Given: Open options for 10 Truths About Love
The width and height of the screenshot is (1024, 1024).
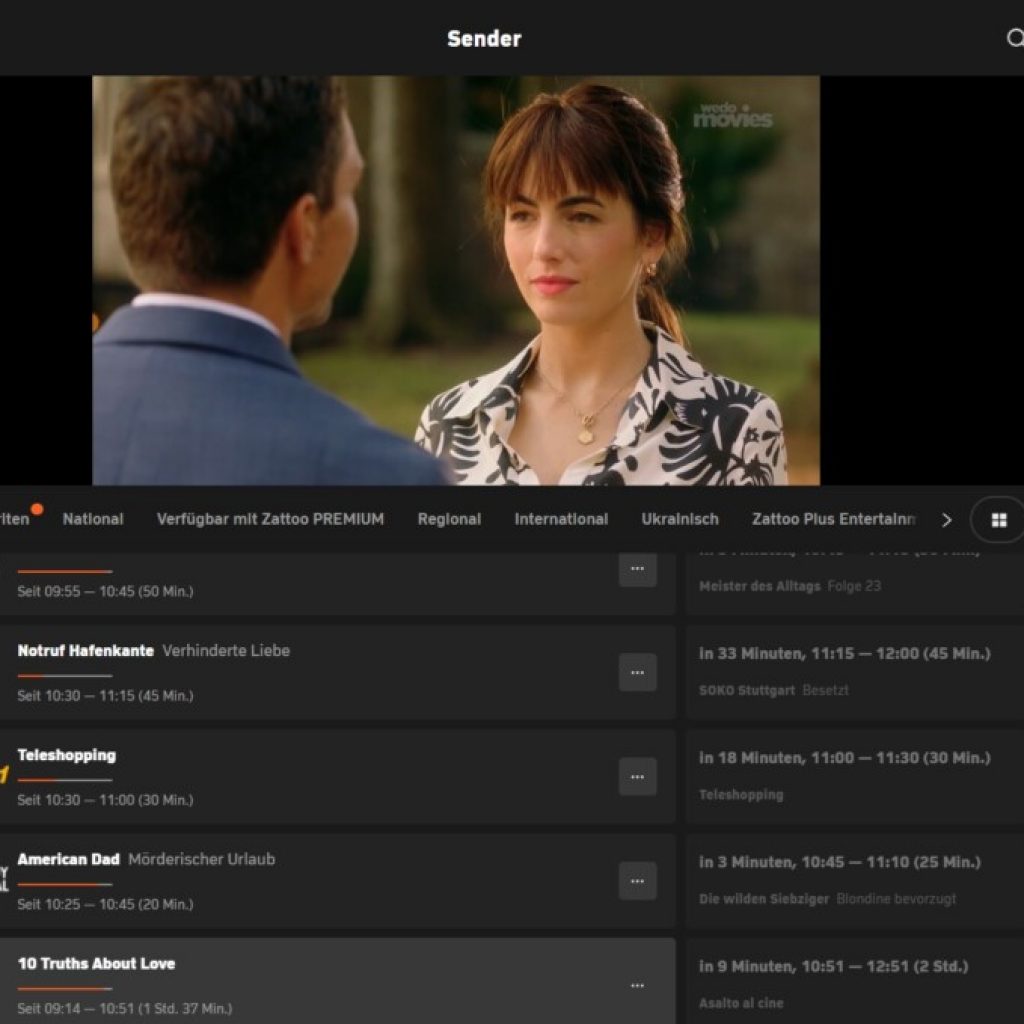Looking at the screenshot, I should [x=637, y=985].
